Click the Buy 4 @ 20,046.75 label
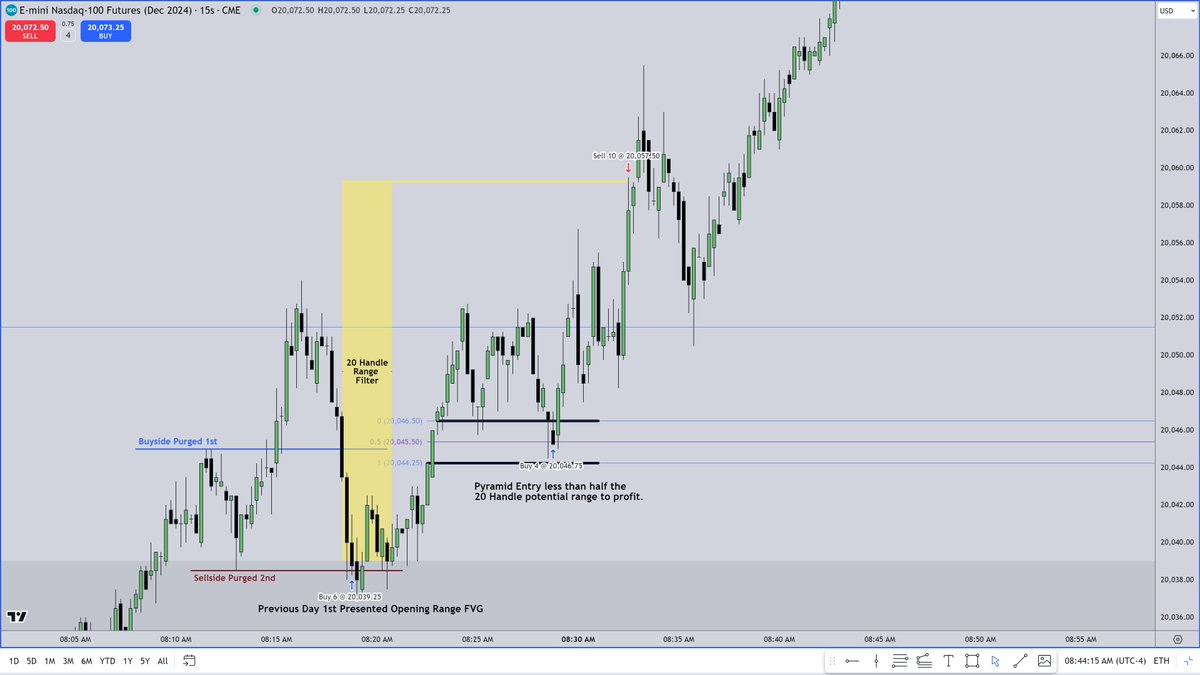The width and height of the screenshot is (1200, 675). point(552,465)
